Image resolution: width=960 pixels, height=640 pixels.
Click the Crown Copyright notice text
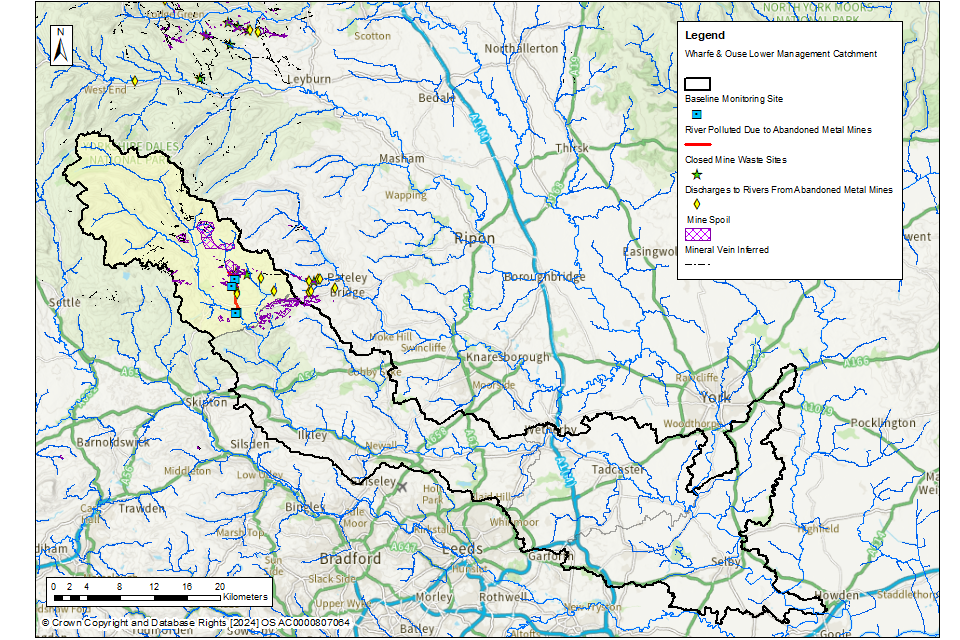pyautogui.click(x=195, y=622)
